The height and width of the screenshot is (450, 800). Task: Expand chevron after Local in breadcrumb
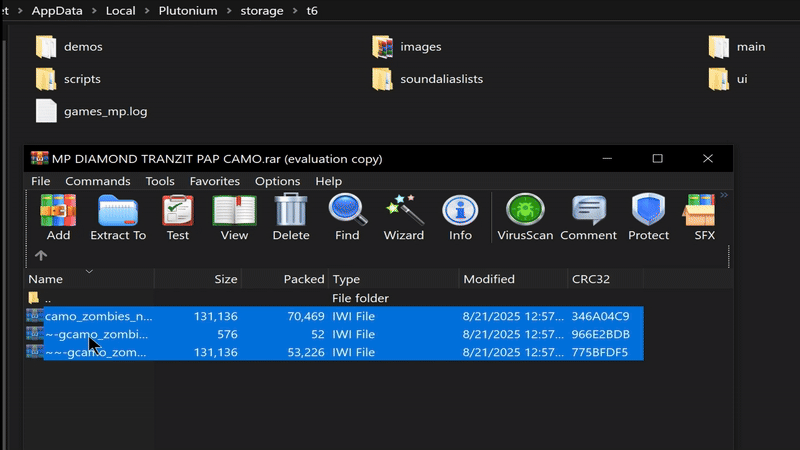147,11
